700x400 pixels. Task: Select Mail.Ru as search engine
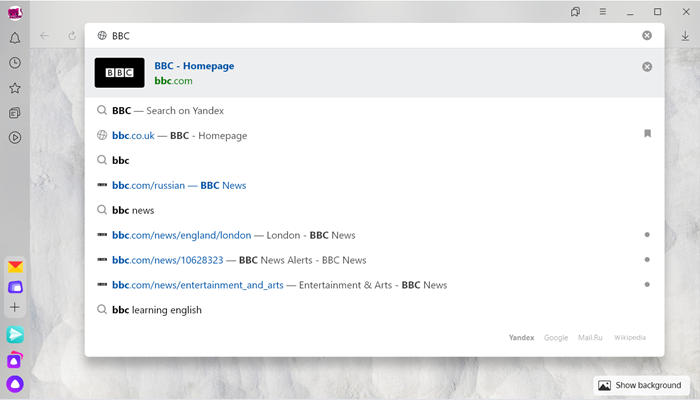point(590,338)
